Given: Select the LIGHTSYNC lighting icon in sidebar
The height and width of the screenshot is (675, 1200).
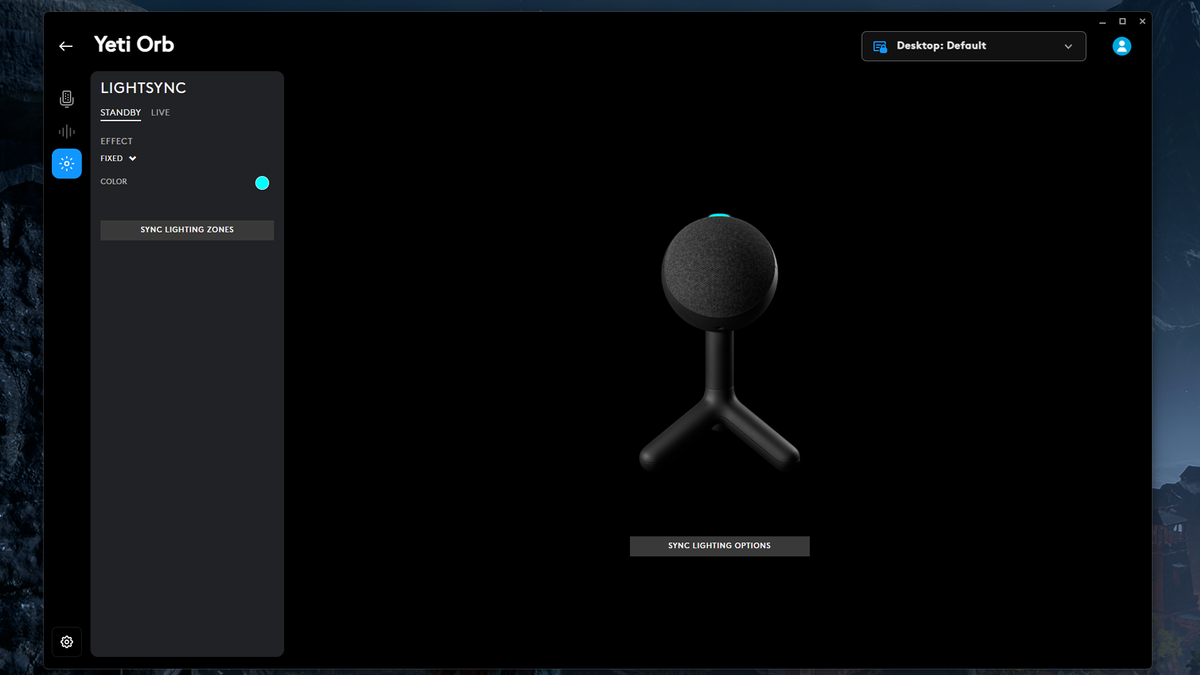Looking at the screenshot, I should [x=66, y=163].
